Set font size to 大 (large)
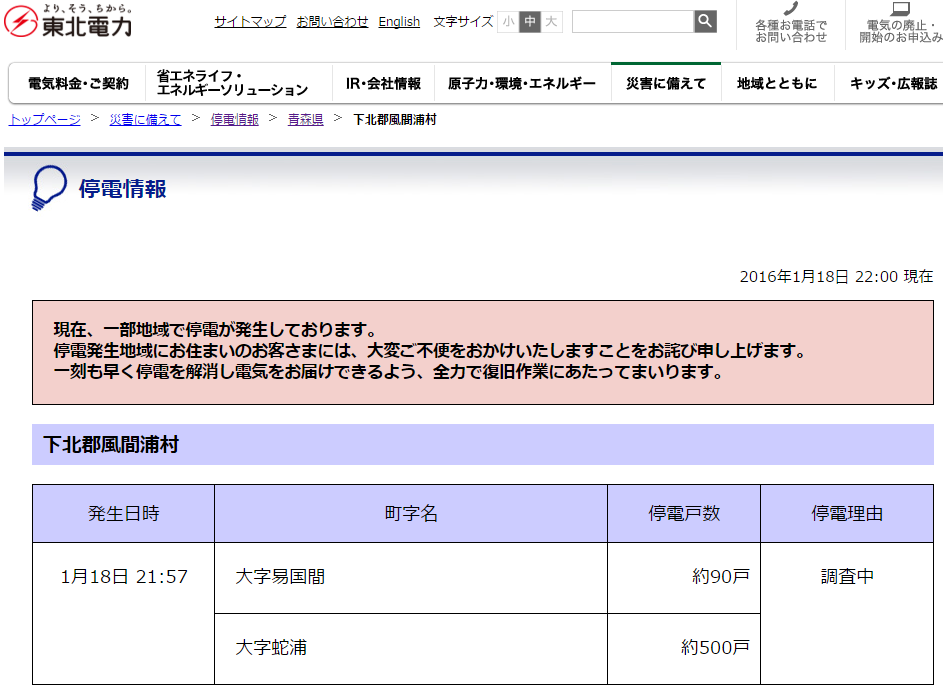Viewport: 943px width, 692px height. tap(547, 20)
